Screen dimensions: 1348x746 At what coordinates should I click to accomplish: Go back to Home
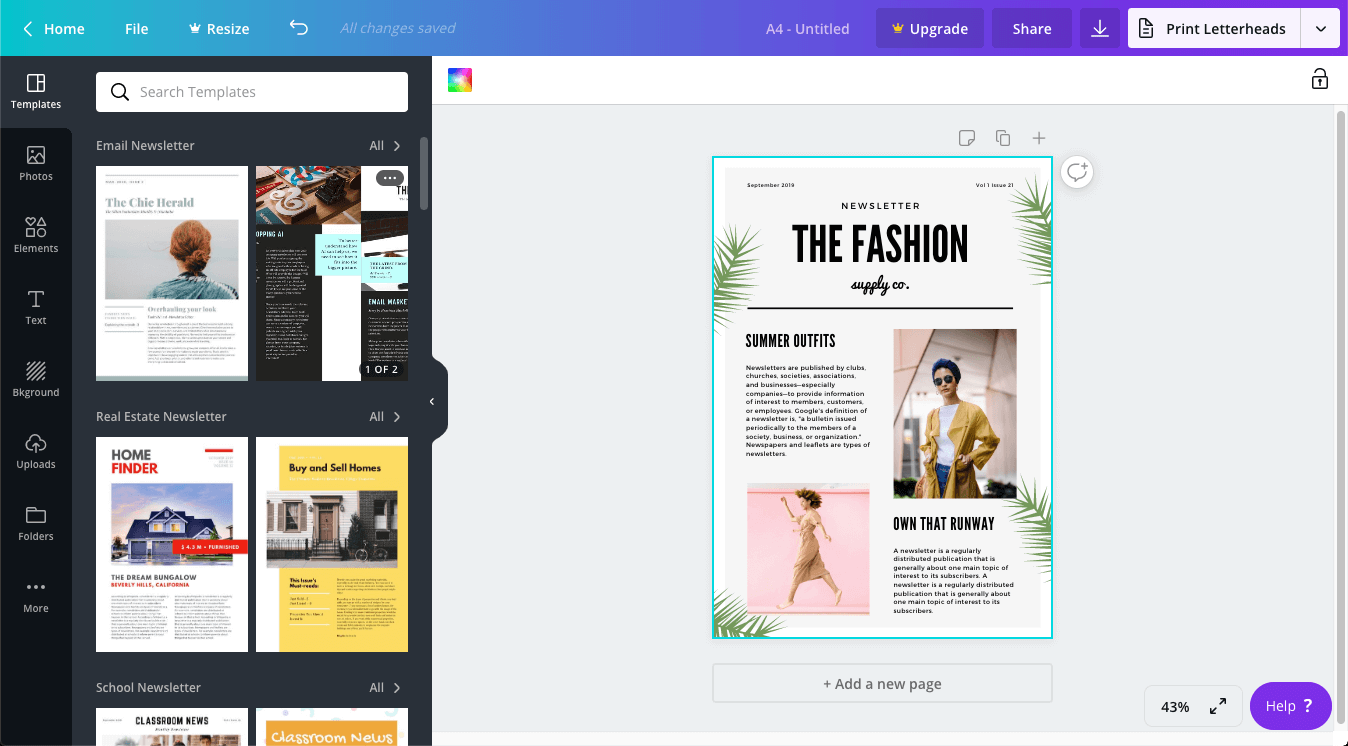click(53, 28)
